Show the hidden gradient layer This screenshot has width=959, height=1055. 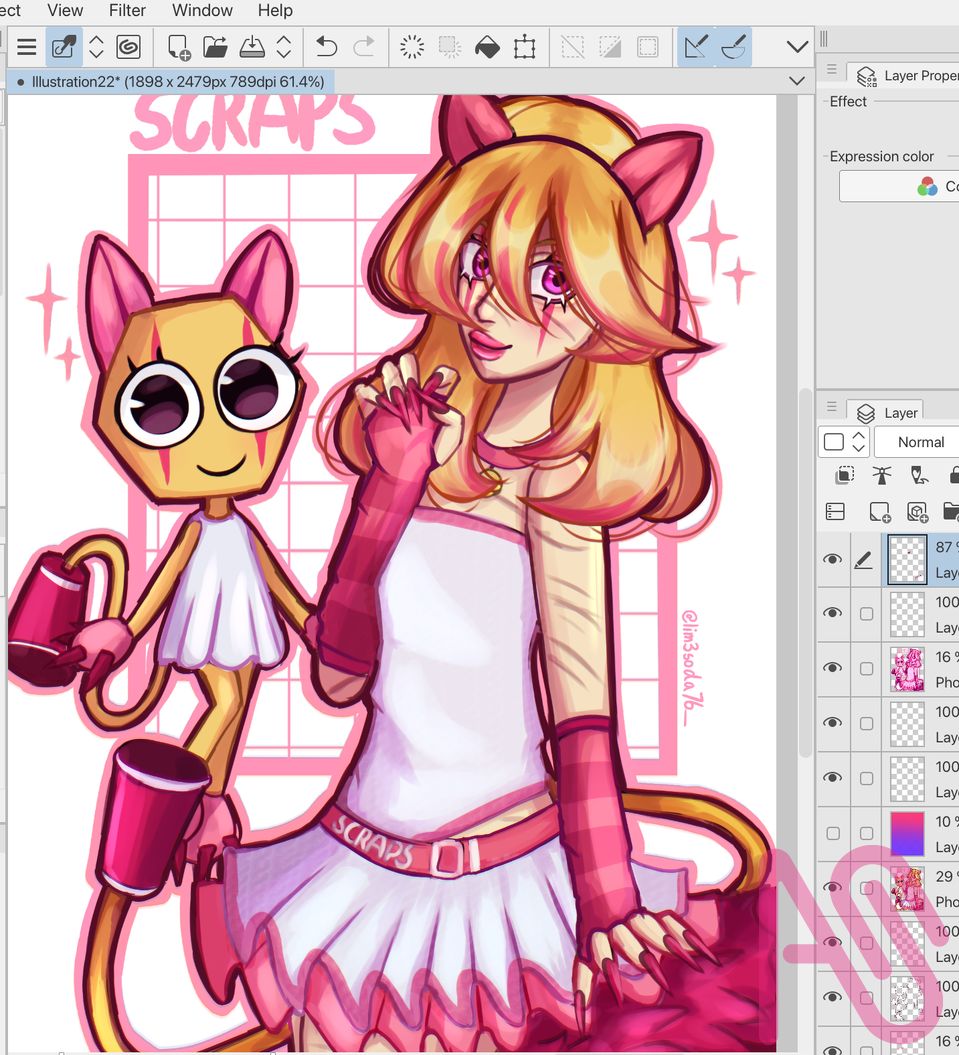coord(833,832)
